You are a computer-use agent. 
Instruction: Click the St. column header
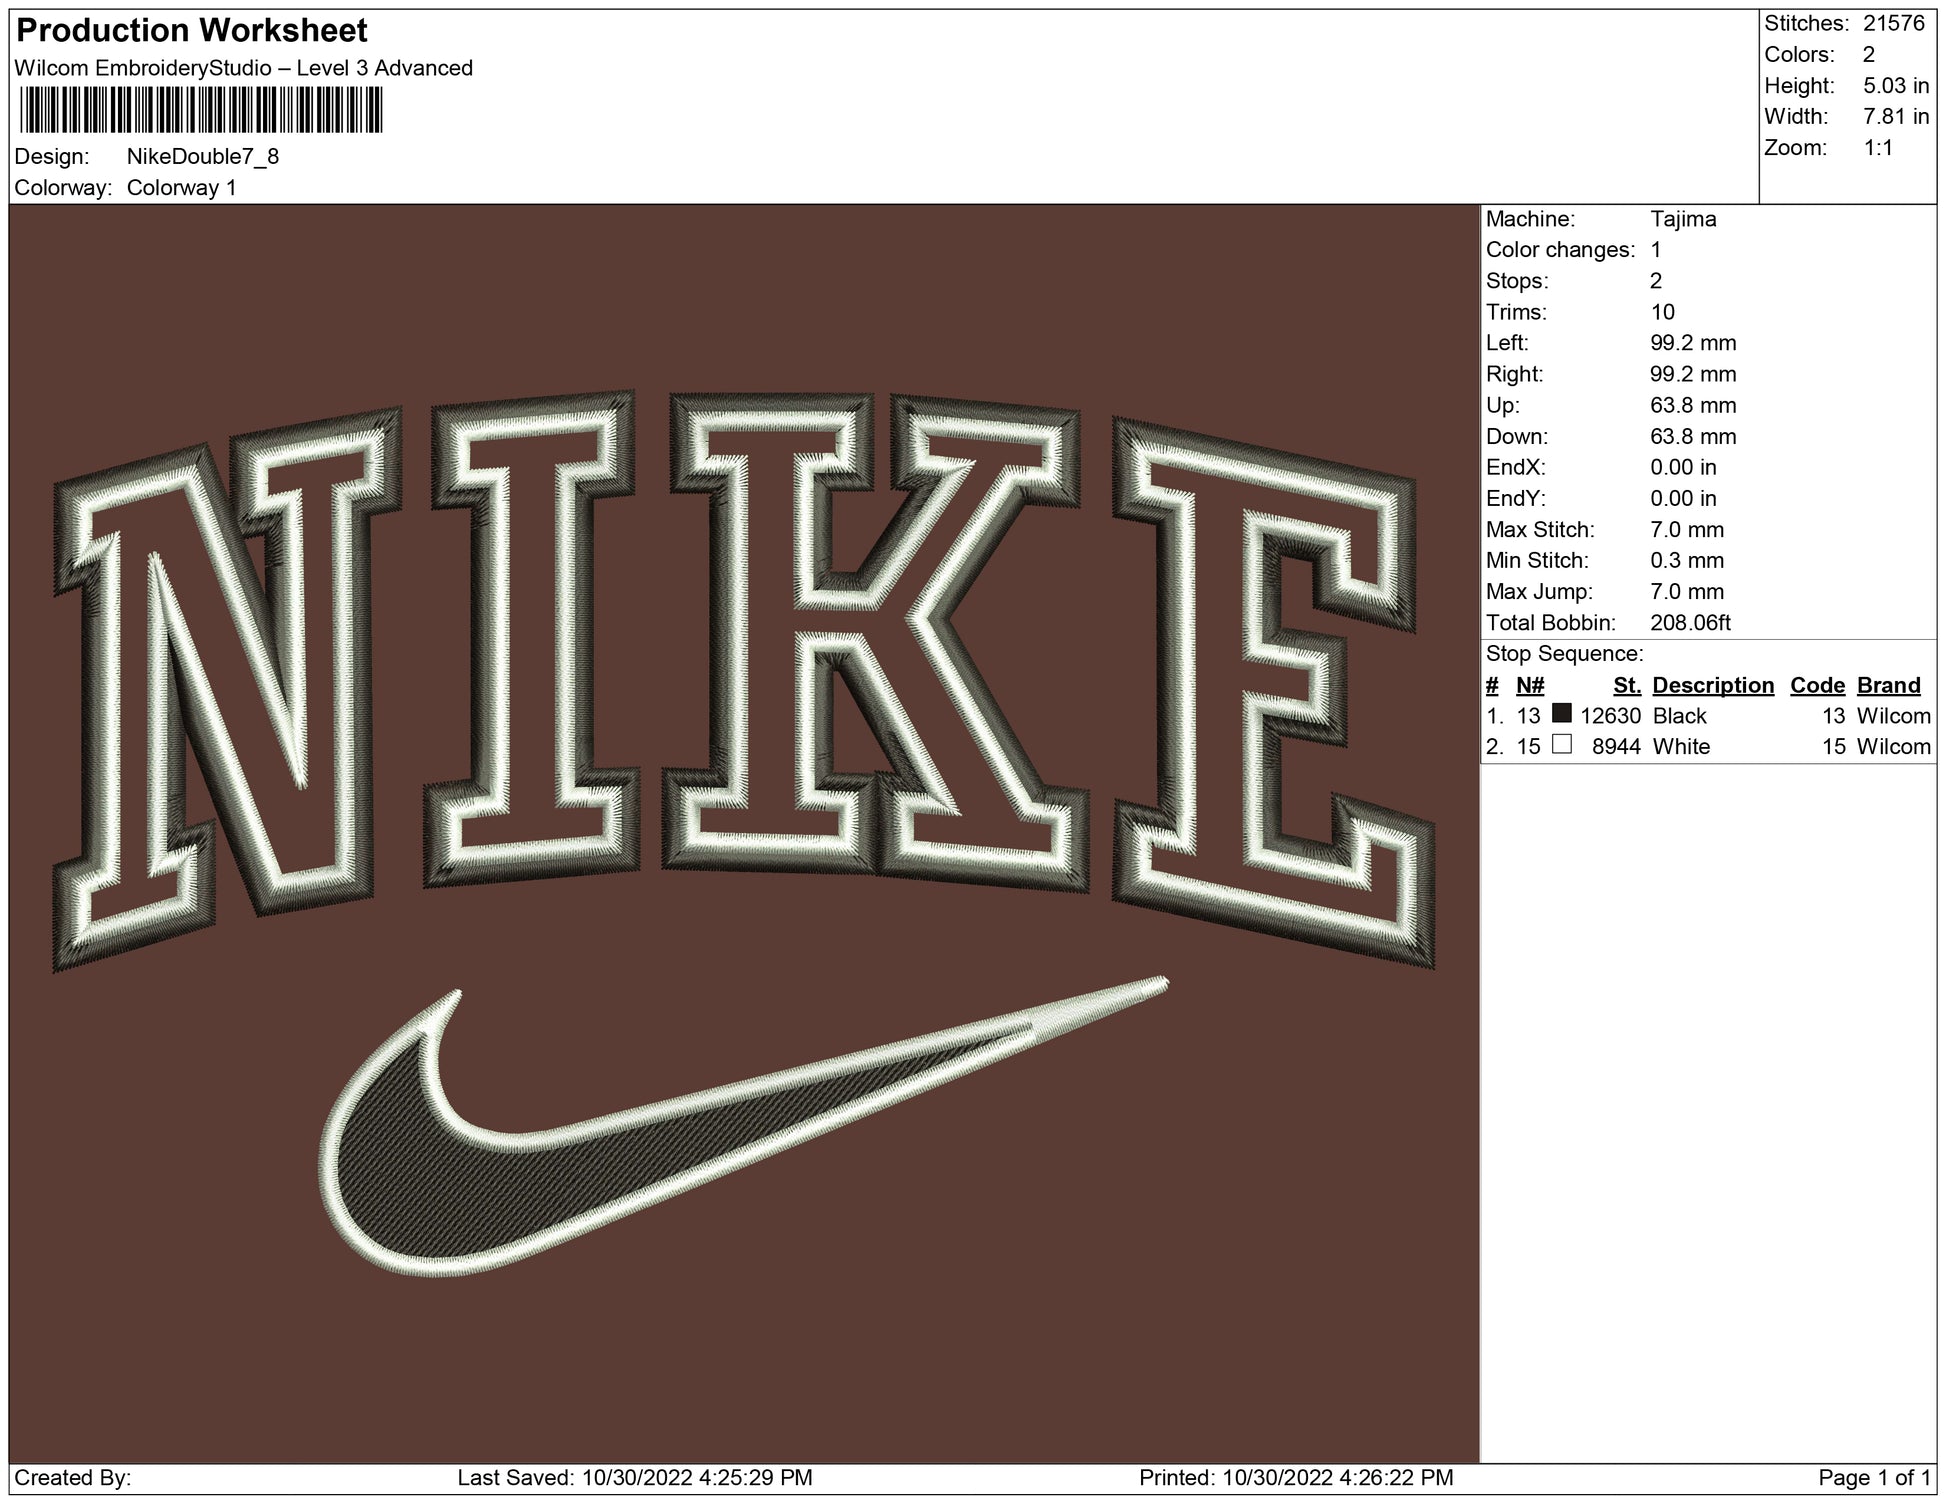click(x=1627, y=685)
